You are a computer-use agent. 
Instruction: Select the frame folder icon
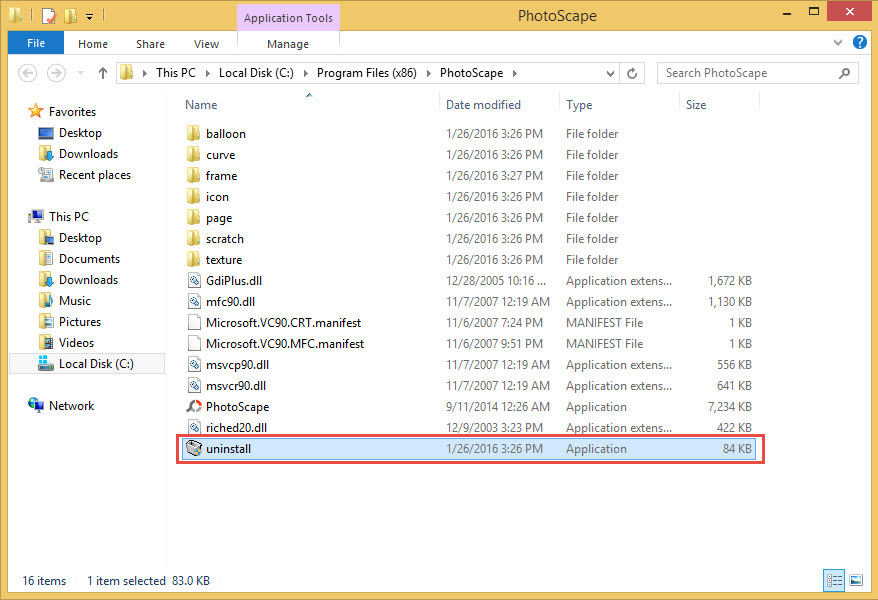click(193, 175)
